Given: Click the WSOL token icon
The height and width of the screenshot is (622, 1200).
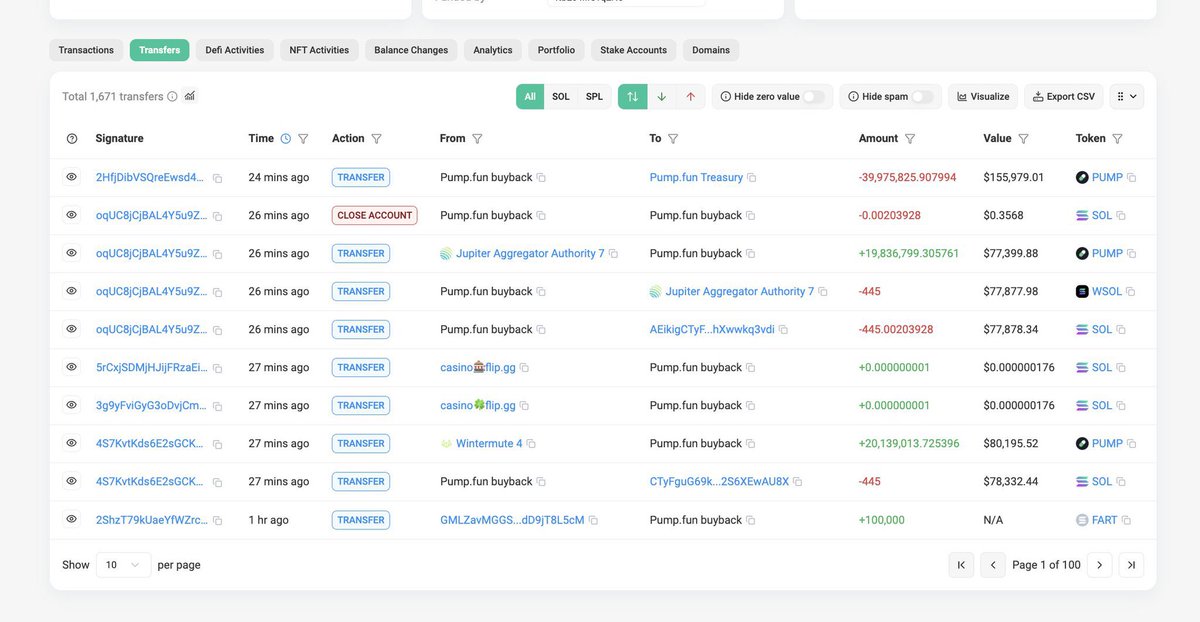Looking at the screenshot, I should [x=1082, y=292].
